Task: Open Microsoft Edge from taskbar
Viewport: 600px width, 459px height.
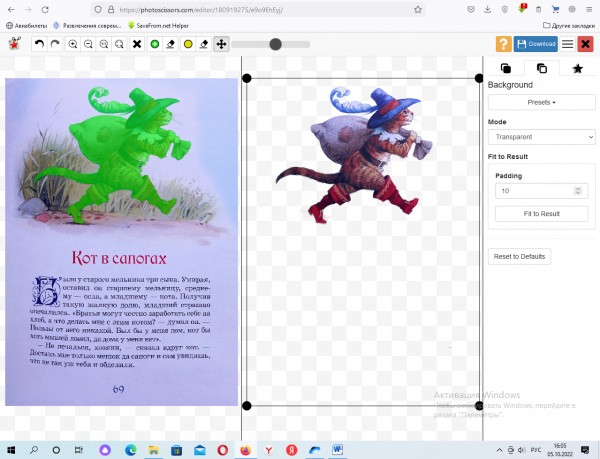Action: [x=130, y=450]
